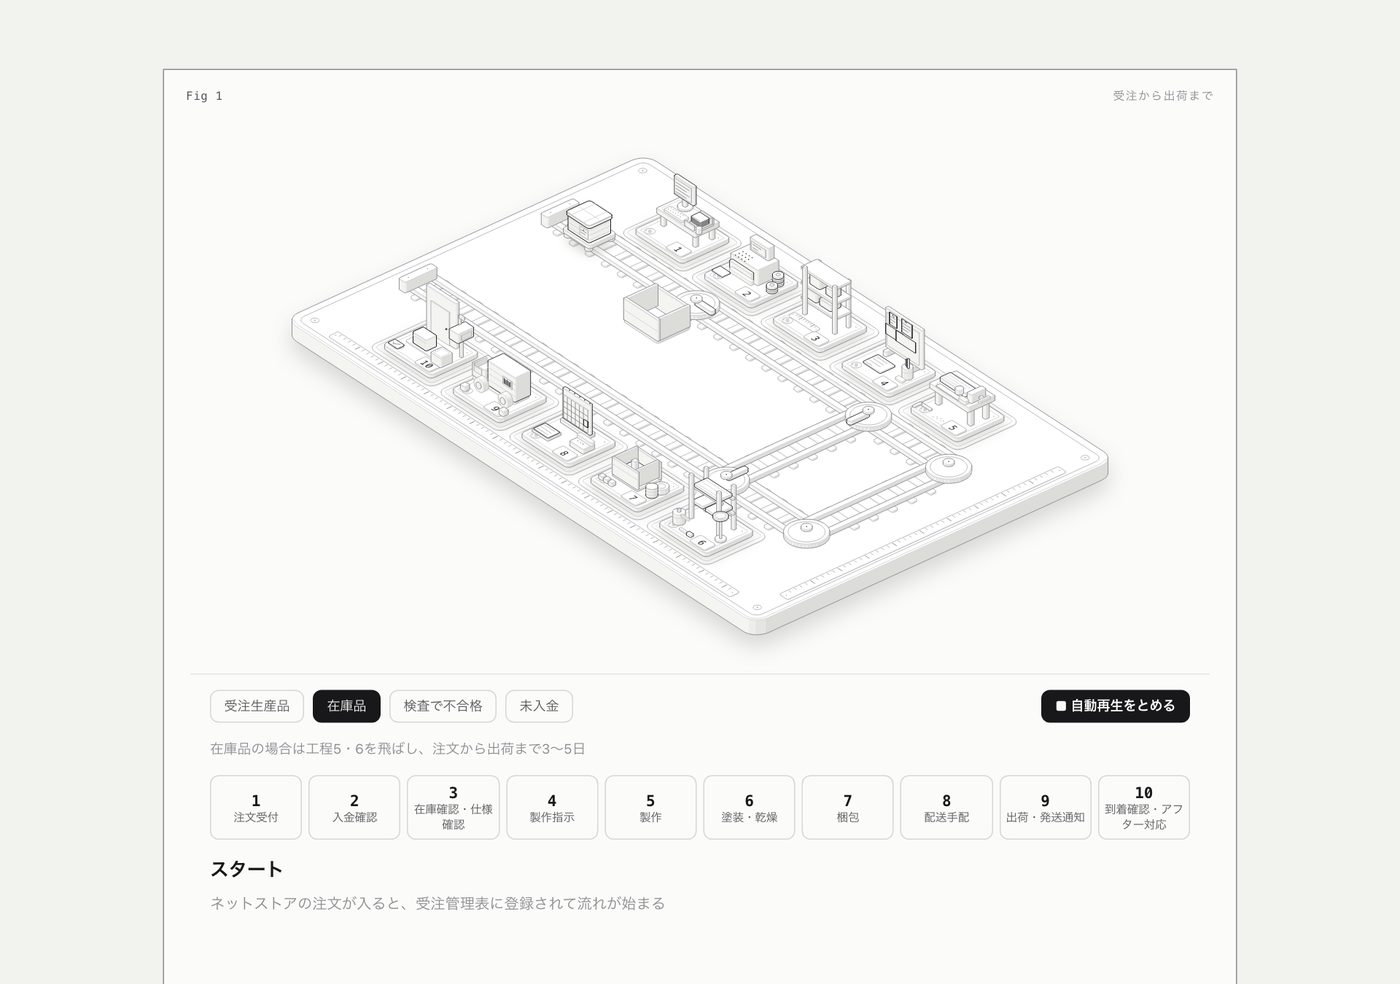Click the "Fig 1" figure label
The width and height of the screenshot is (1400, 984).
(204, 96)
